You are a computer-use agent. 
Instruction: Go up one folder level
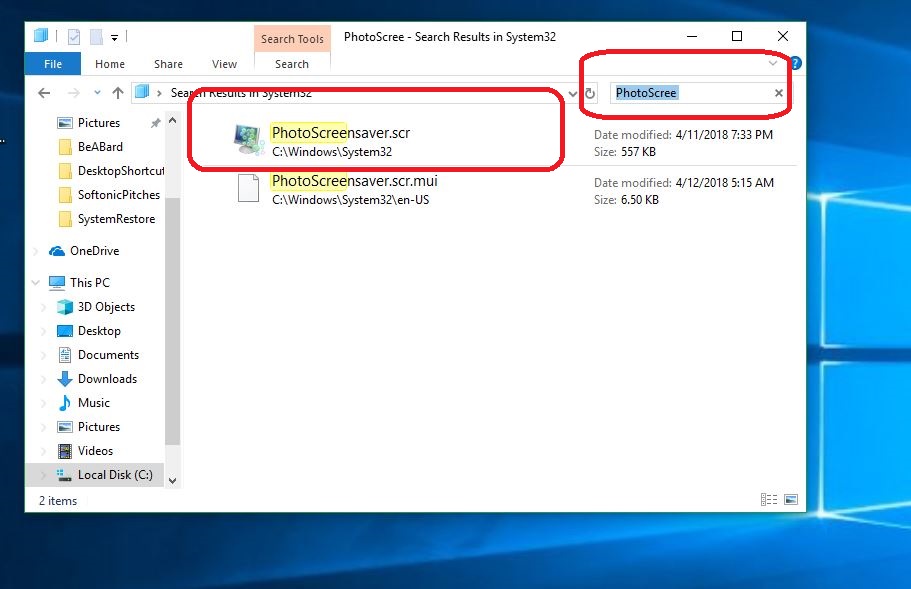point(118,93)
